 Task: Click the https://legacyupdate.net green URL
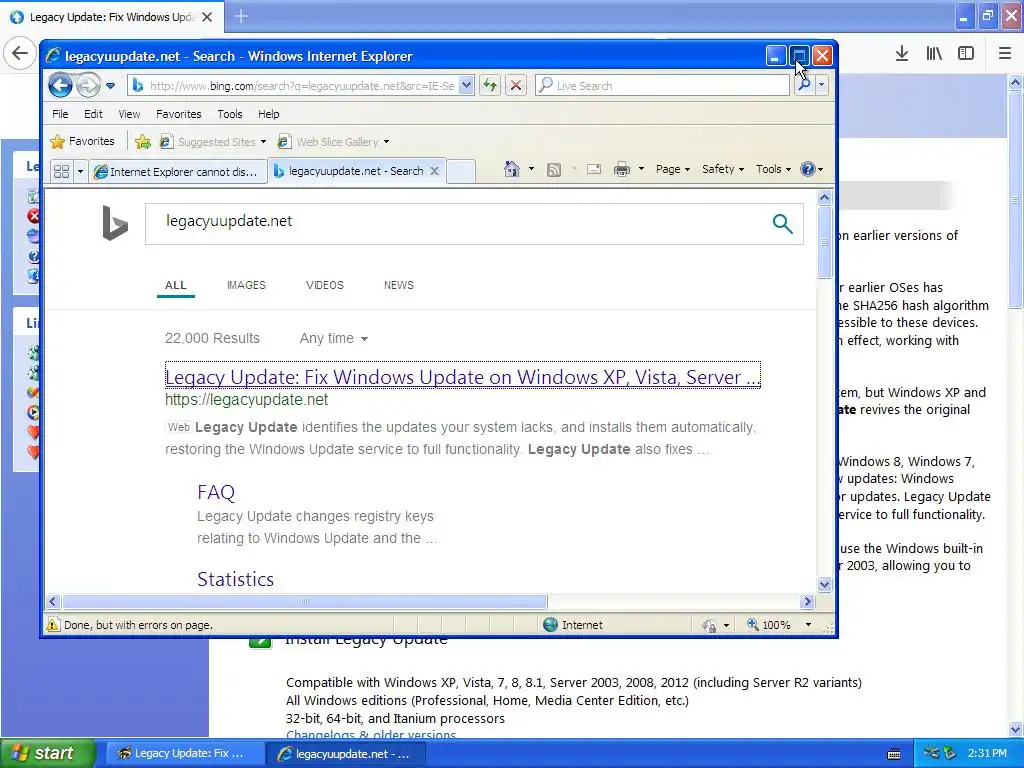point(247,400)
